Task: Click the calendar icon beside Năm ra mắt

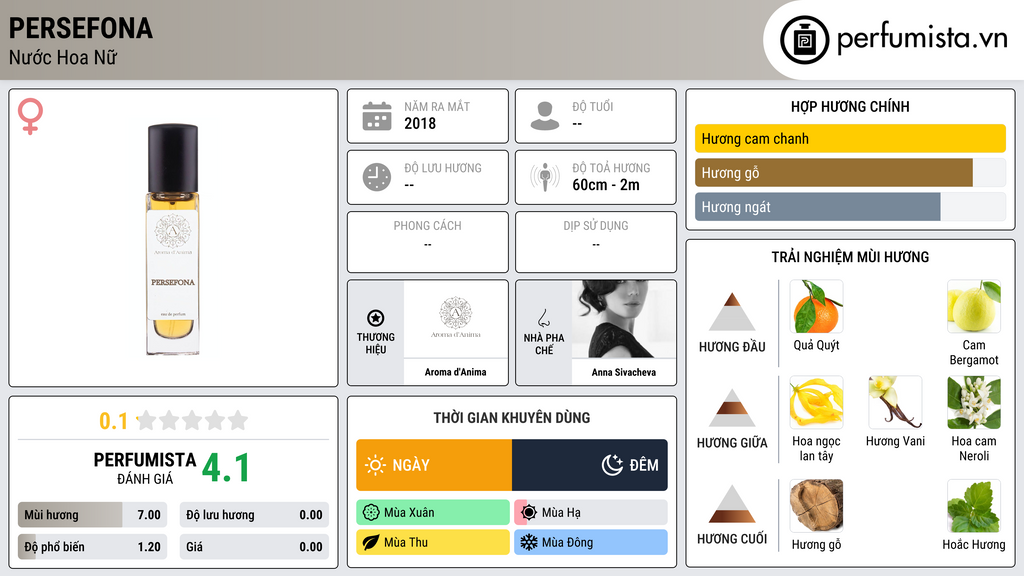Action: coord(377,116)
